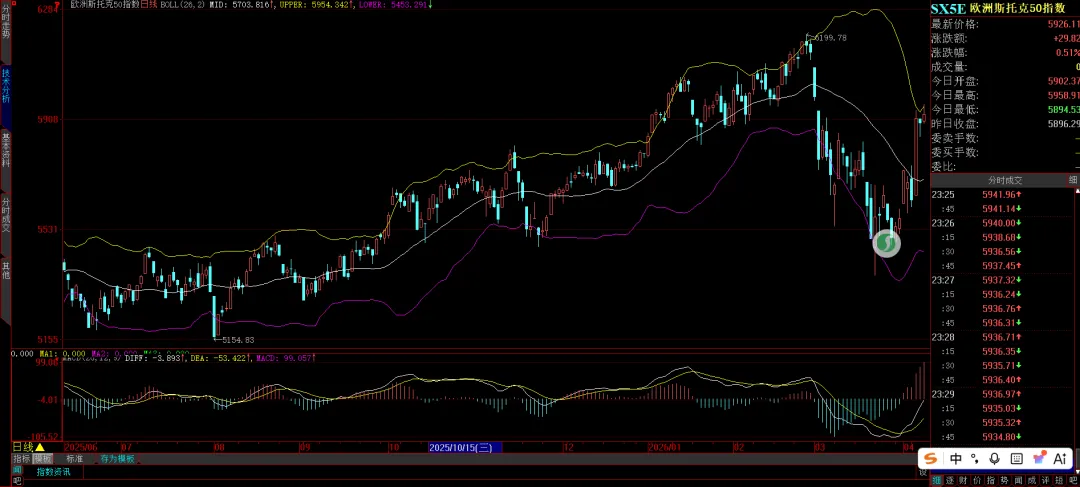Choose the 标准 template
The width and height of the screenshot is (1080, 487).
pyautogui.click(x=74, y=459)
